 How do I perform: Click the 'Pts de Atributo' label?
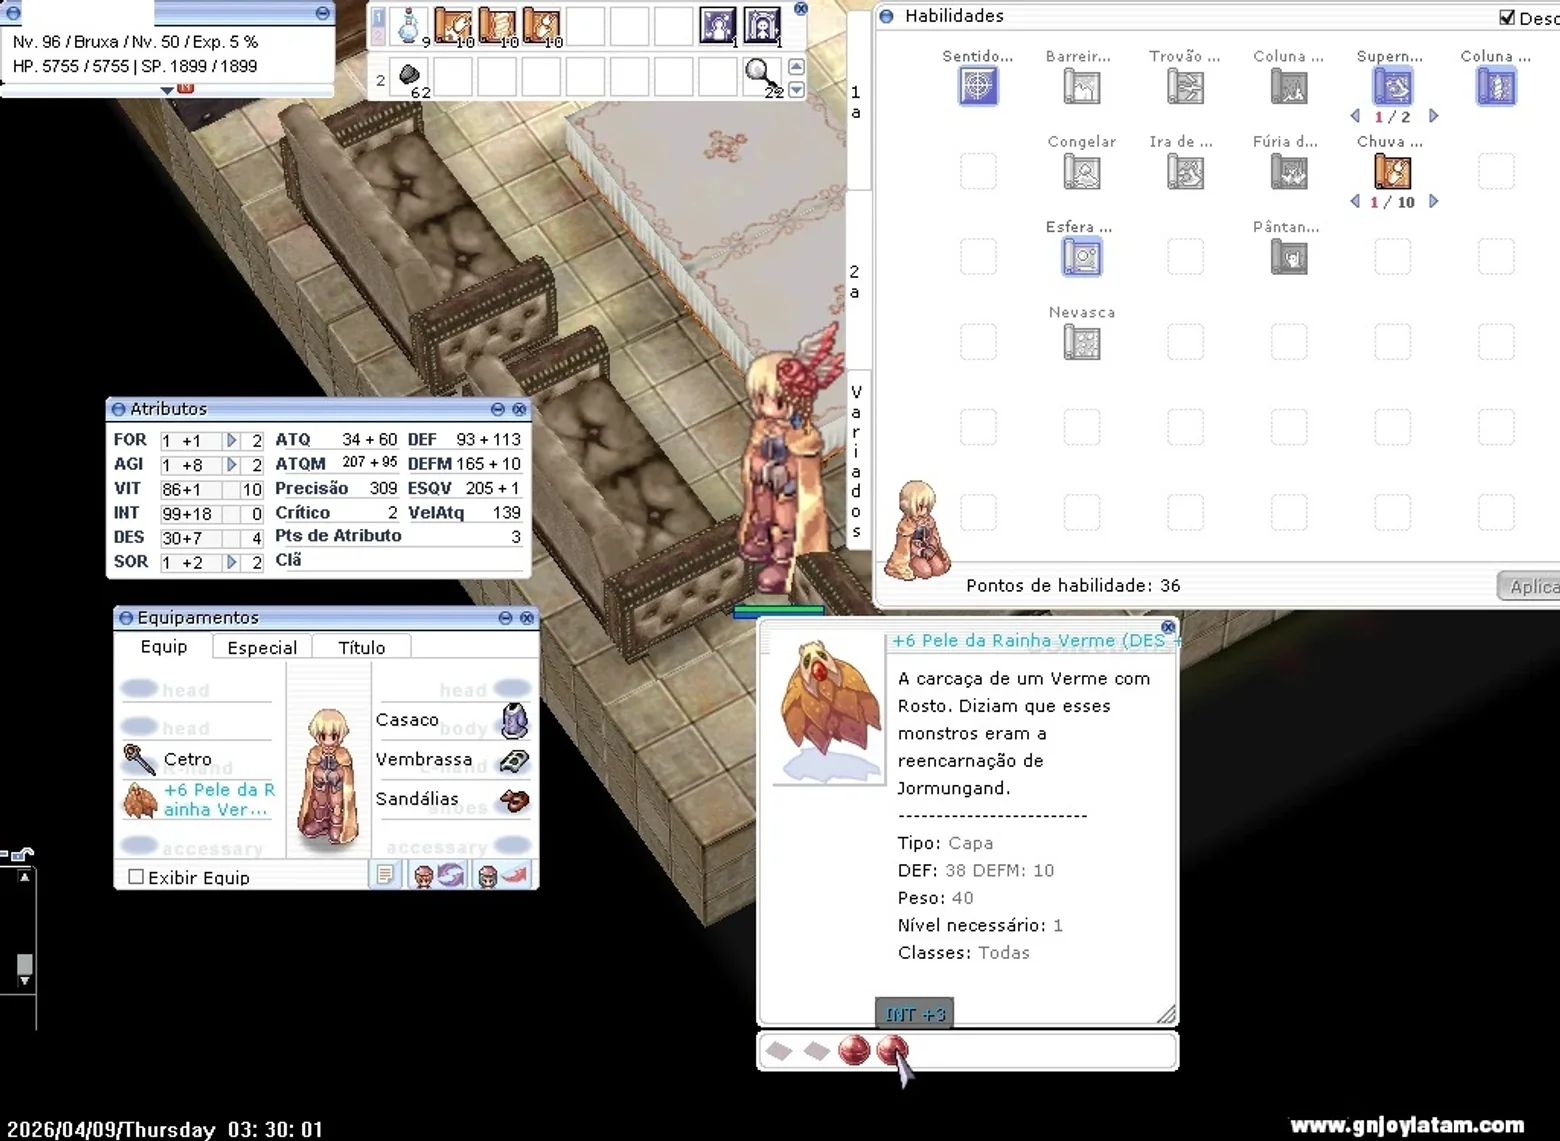point(338,536)
